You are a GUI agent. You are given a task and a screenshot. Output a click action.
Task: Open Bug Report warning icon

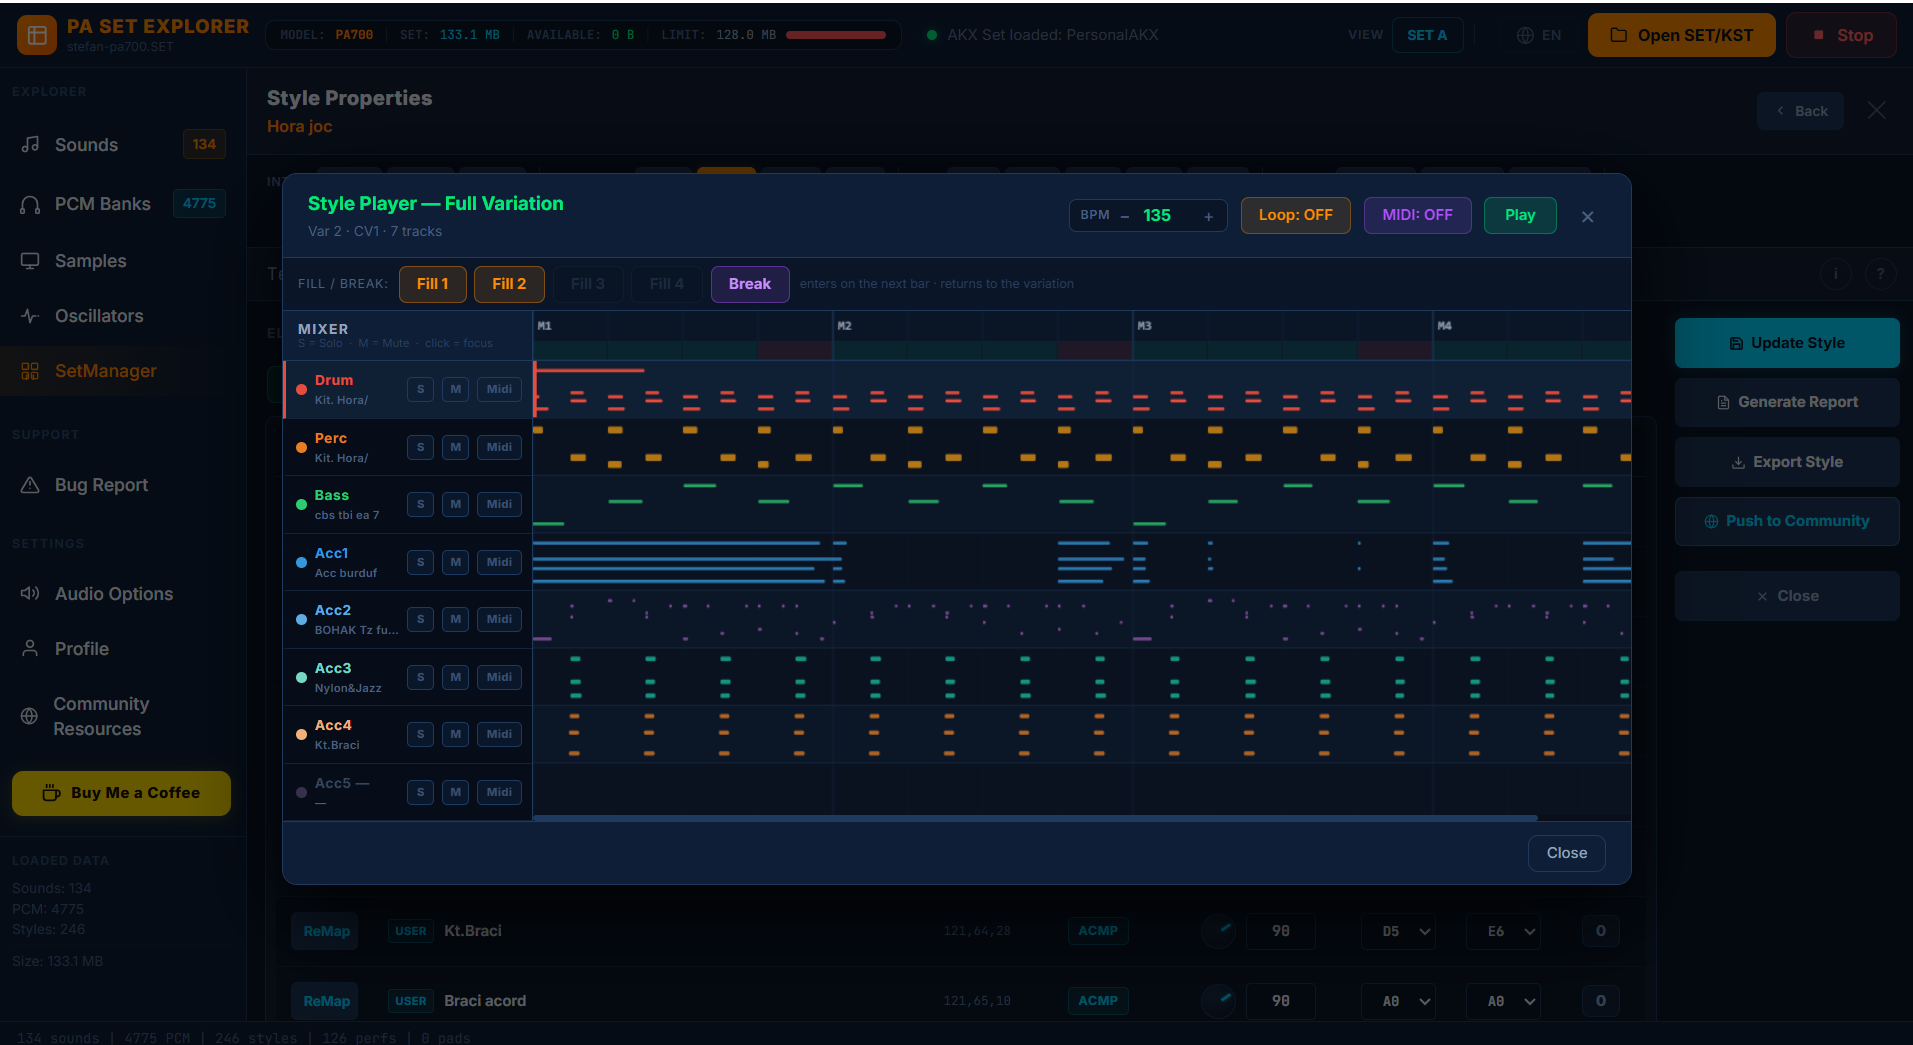coord(30,485)
